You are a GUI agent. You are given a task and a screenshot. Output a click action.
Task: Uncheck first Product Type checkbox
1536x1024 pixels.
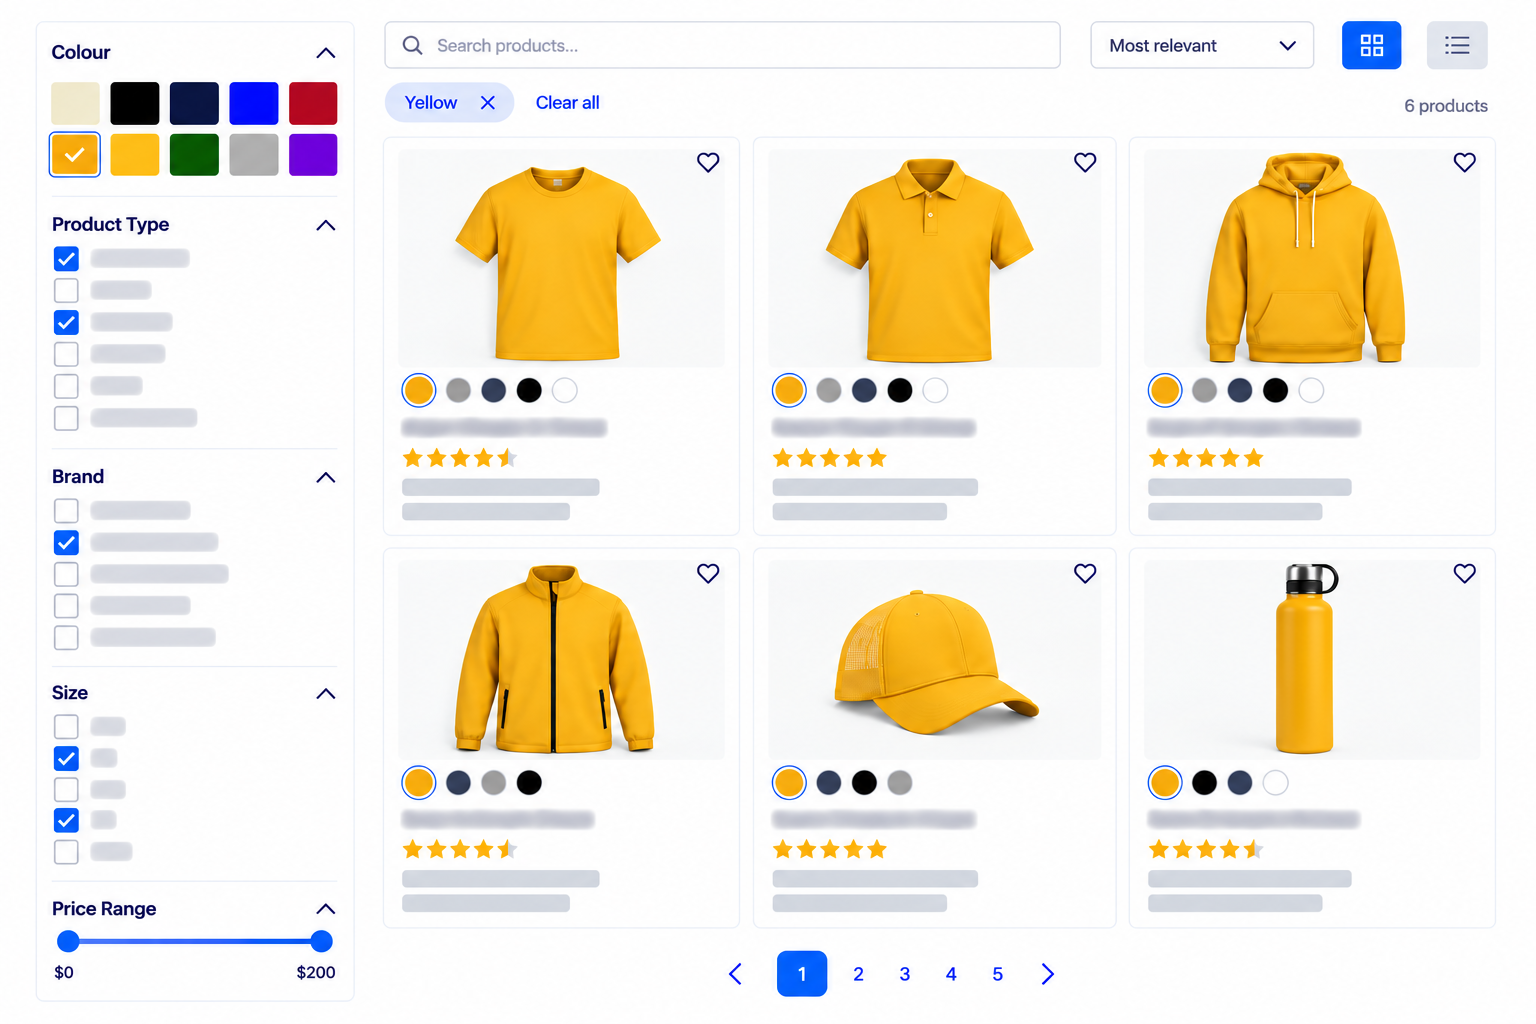[66, 259]
